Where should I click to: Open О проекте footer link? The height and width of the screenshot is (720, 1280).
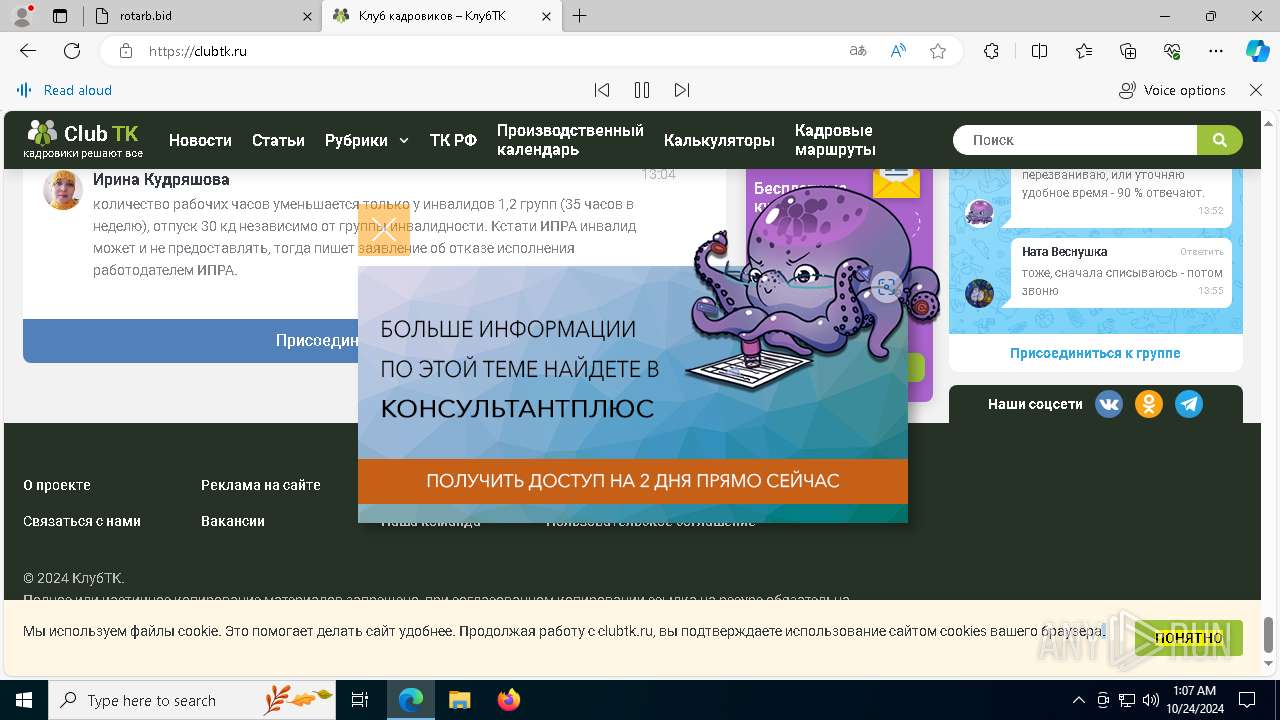point(57,485)
